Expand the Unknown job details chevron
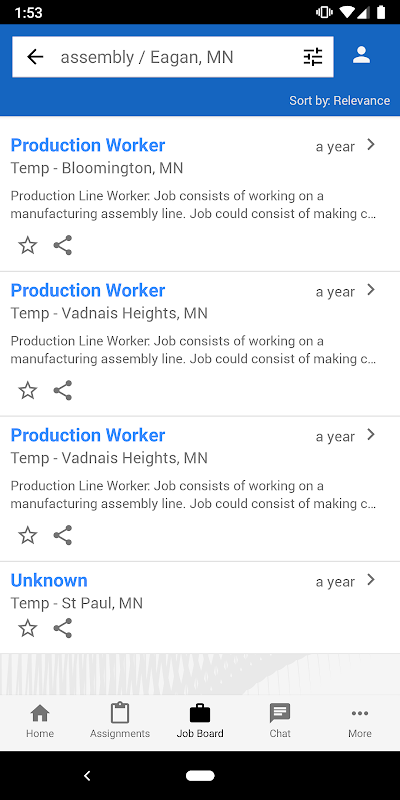The image size is (400, 800). click(371, 580)
